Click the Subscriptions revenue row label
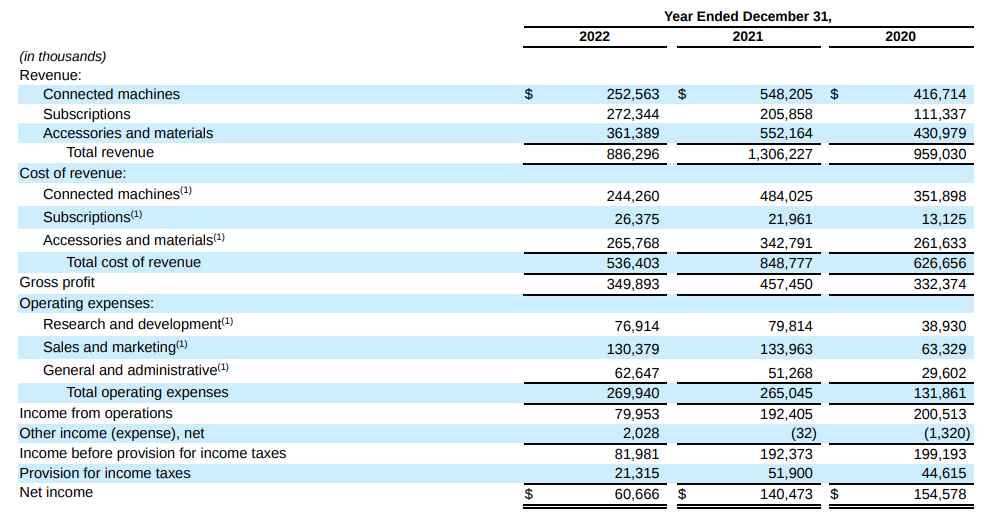Image resolution: width=988 pixels, height=518 pixels. click(x=86, y=114)
